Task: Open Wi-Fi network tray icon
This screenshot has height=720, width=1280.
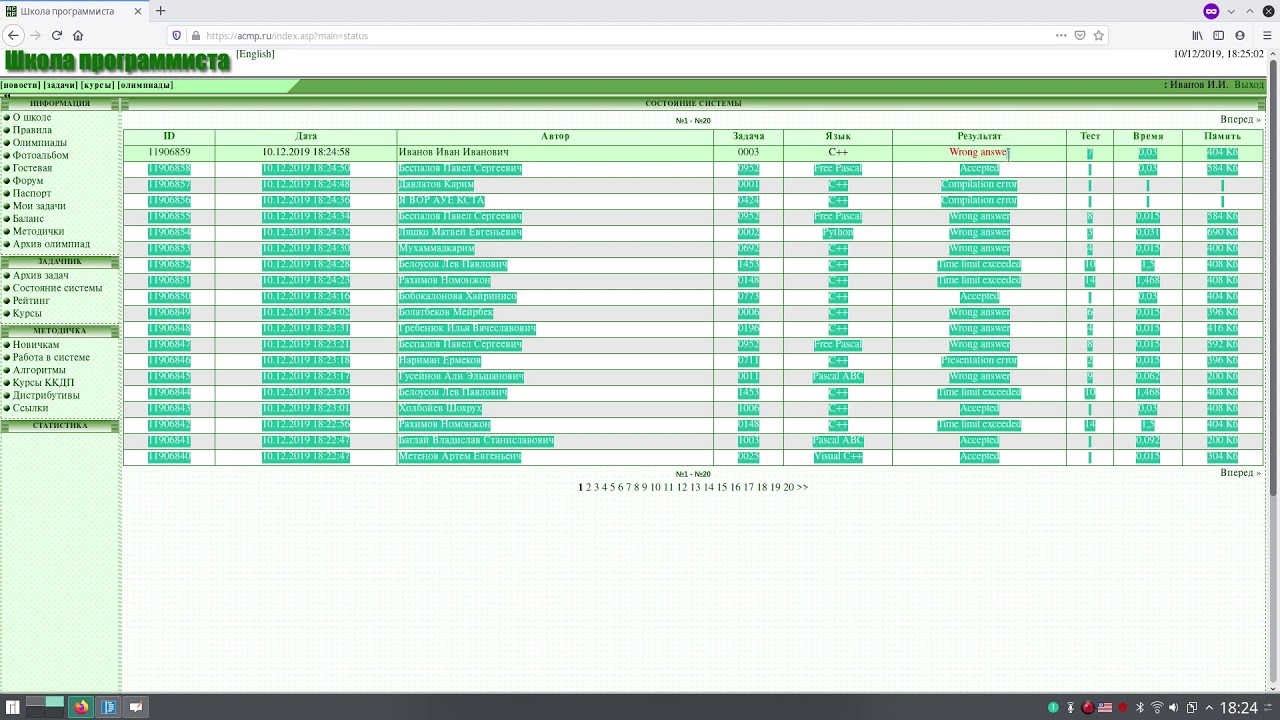Action: (x=1157, y=708)
